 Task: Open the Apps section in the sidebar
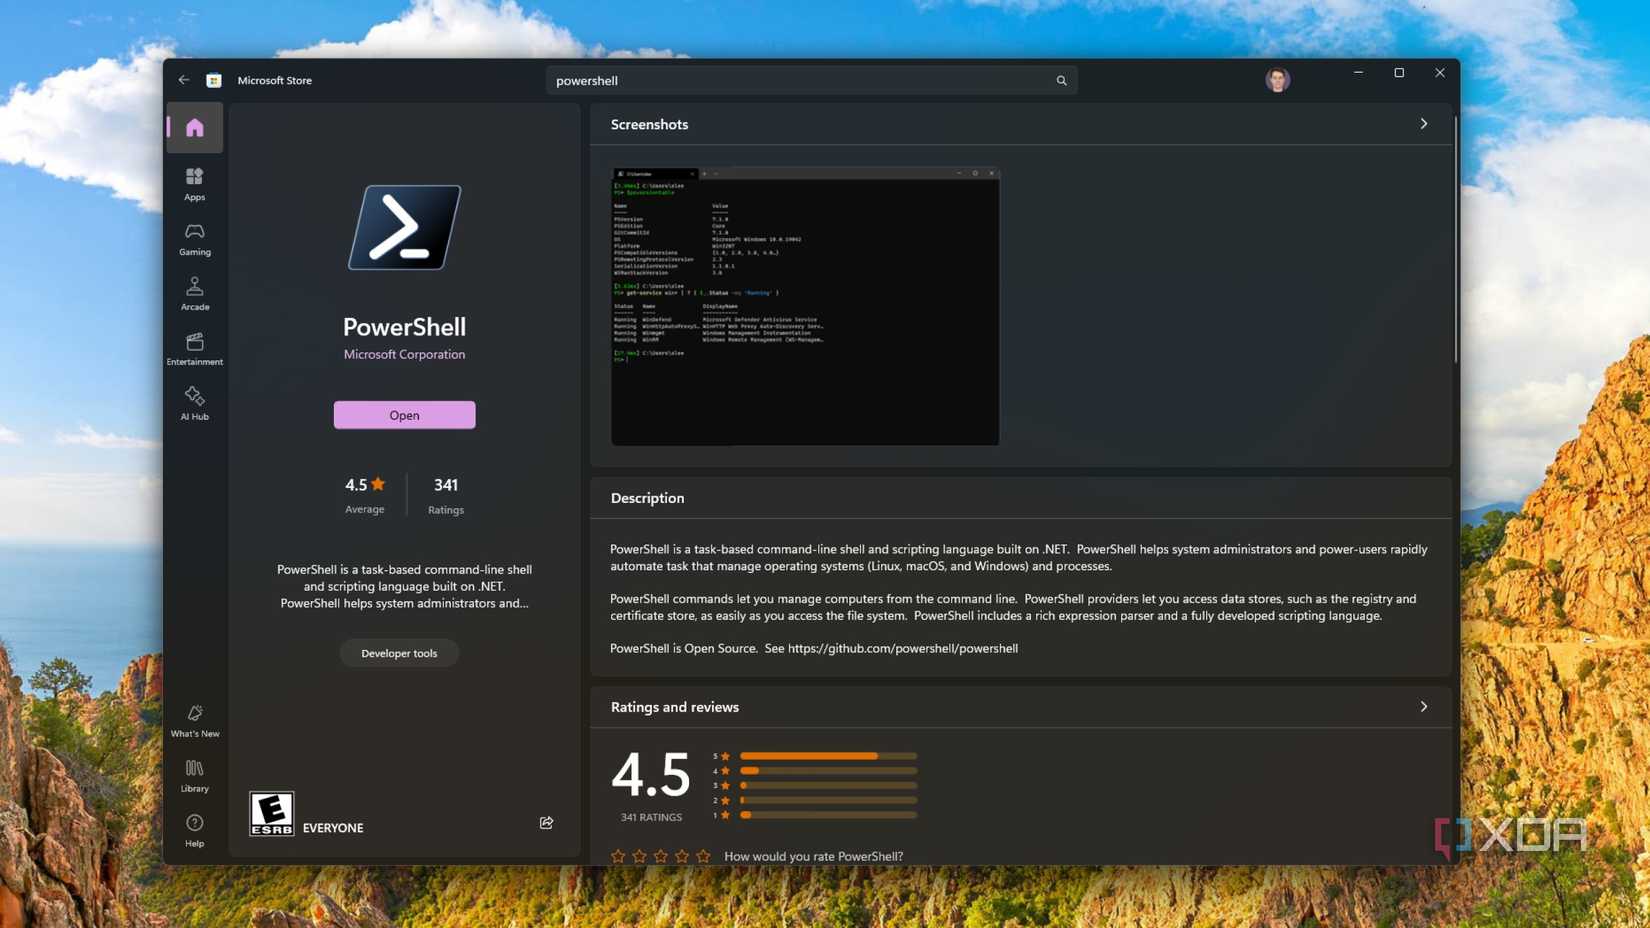point(194,184)
